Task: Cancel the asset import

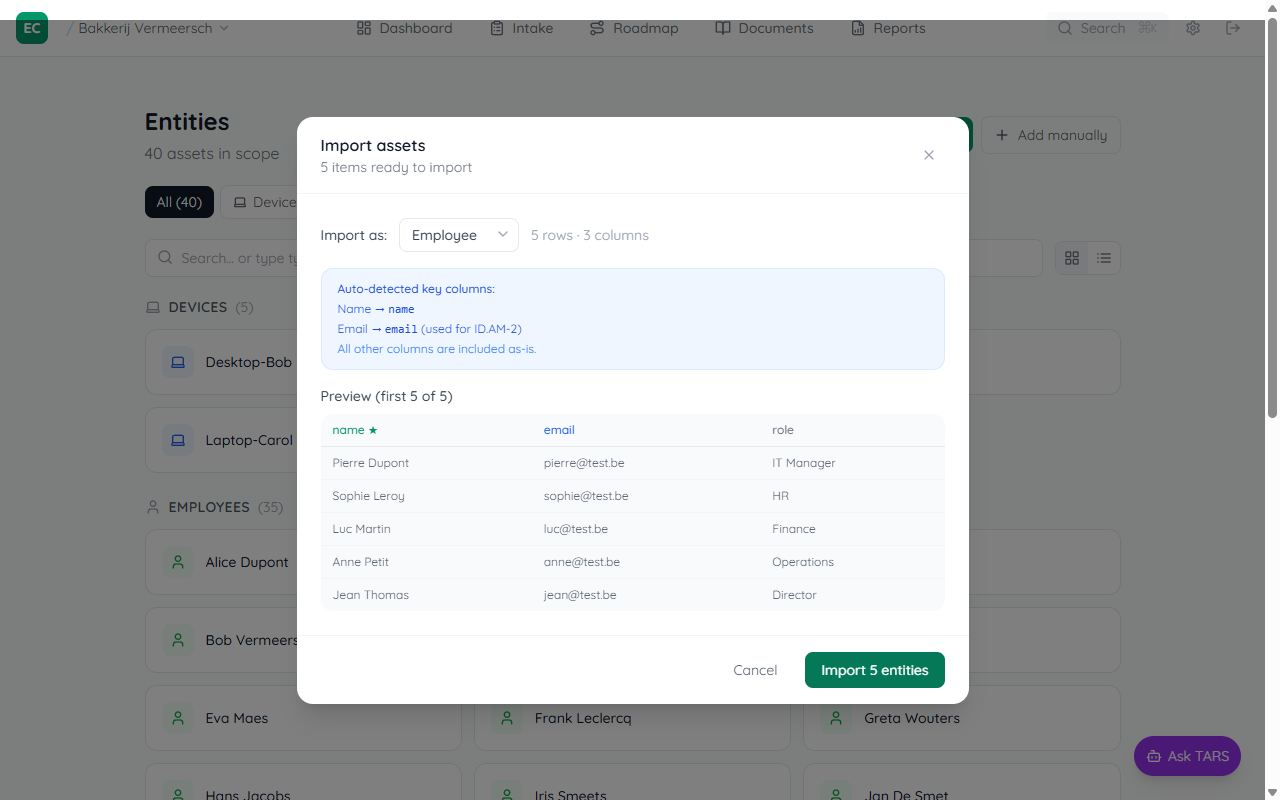Action: (755, 669)
